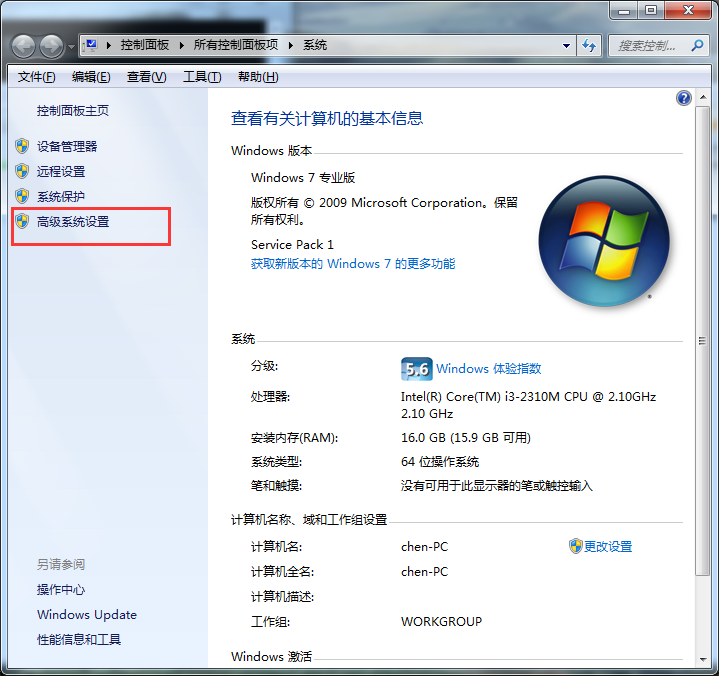
Task: Go back with the Back arrow button
Action: (23, 46)
